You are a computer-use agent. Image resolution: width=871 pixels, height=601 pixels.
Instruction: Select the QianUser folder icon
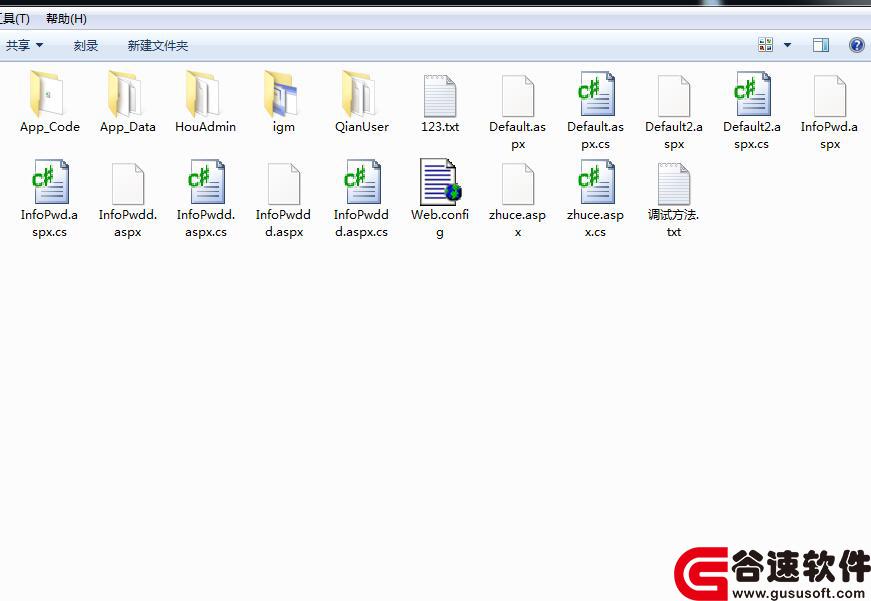pos(360,94)
